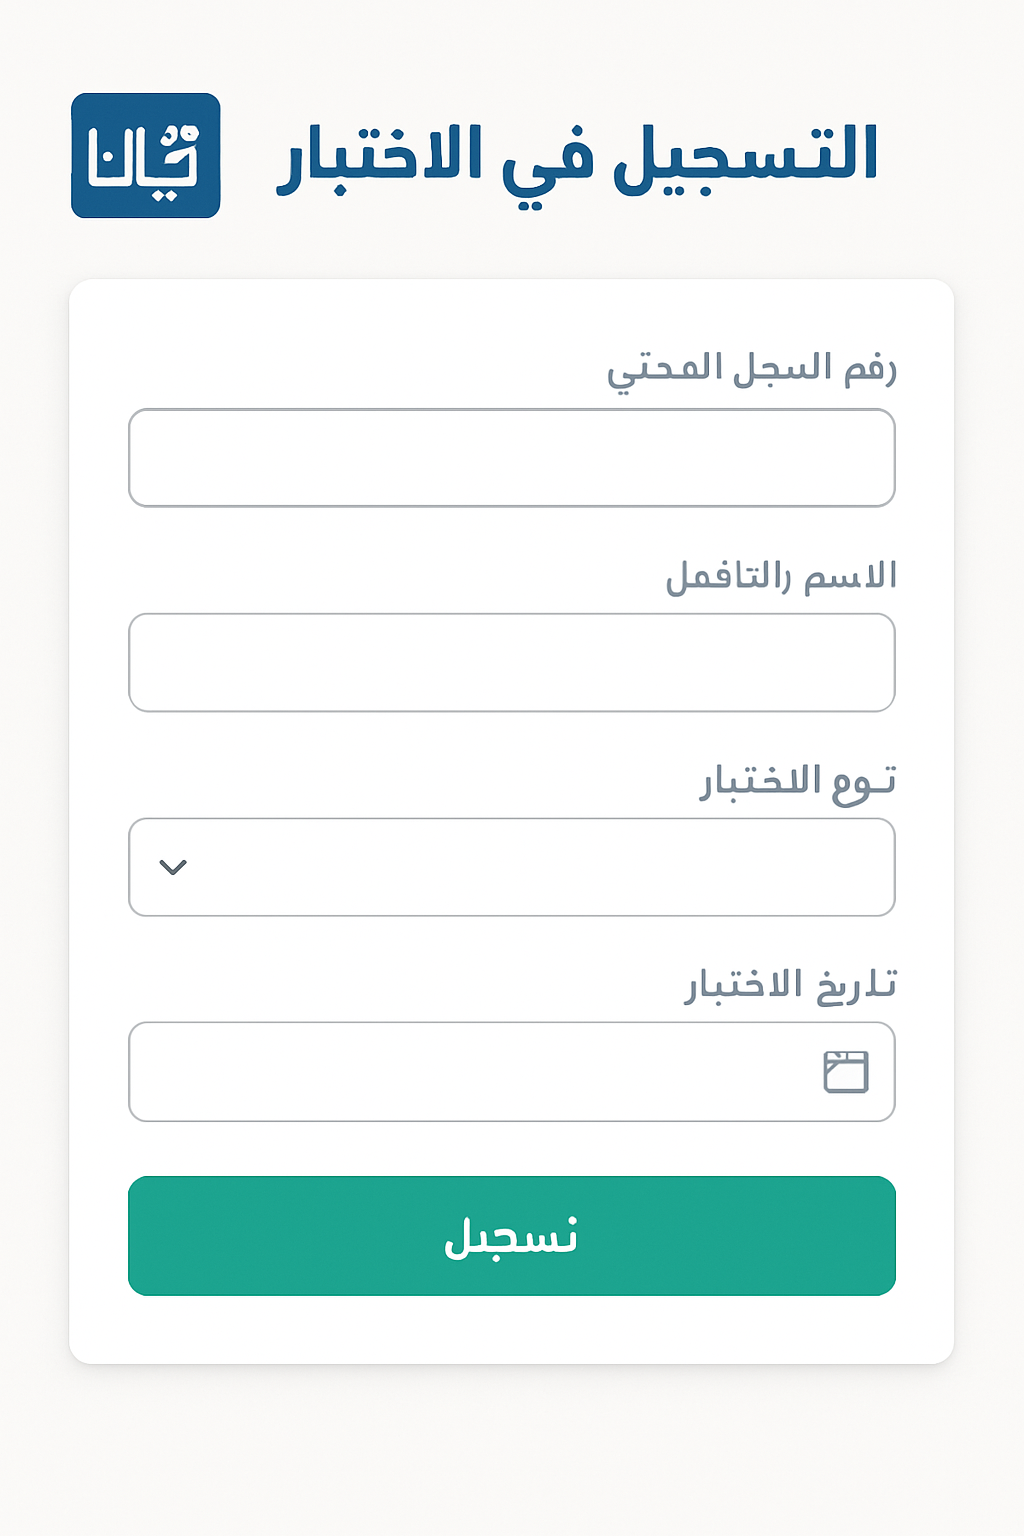Click the registry number (رقم السجل) input field

(x=512, y=458)
